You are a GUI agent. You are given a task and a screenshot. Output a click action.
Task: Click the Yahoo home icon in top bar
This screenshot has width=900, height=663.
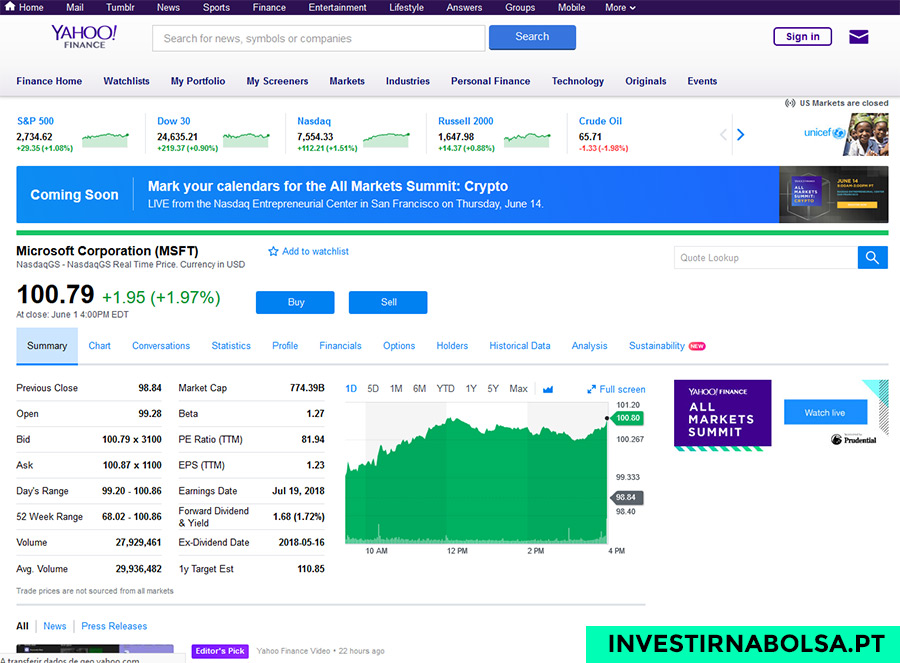tap(10, 6)
